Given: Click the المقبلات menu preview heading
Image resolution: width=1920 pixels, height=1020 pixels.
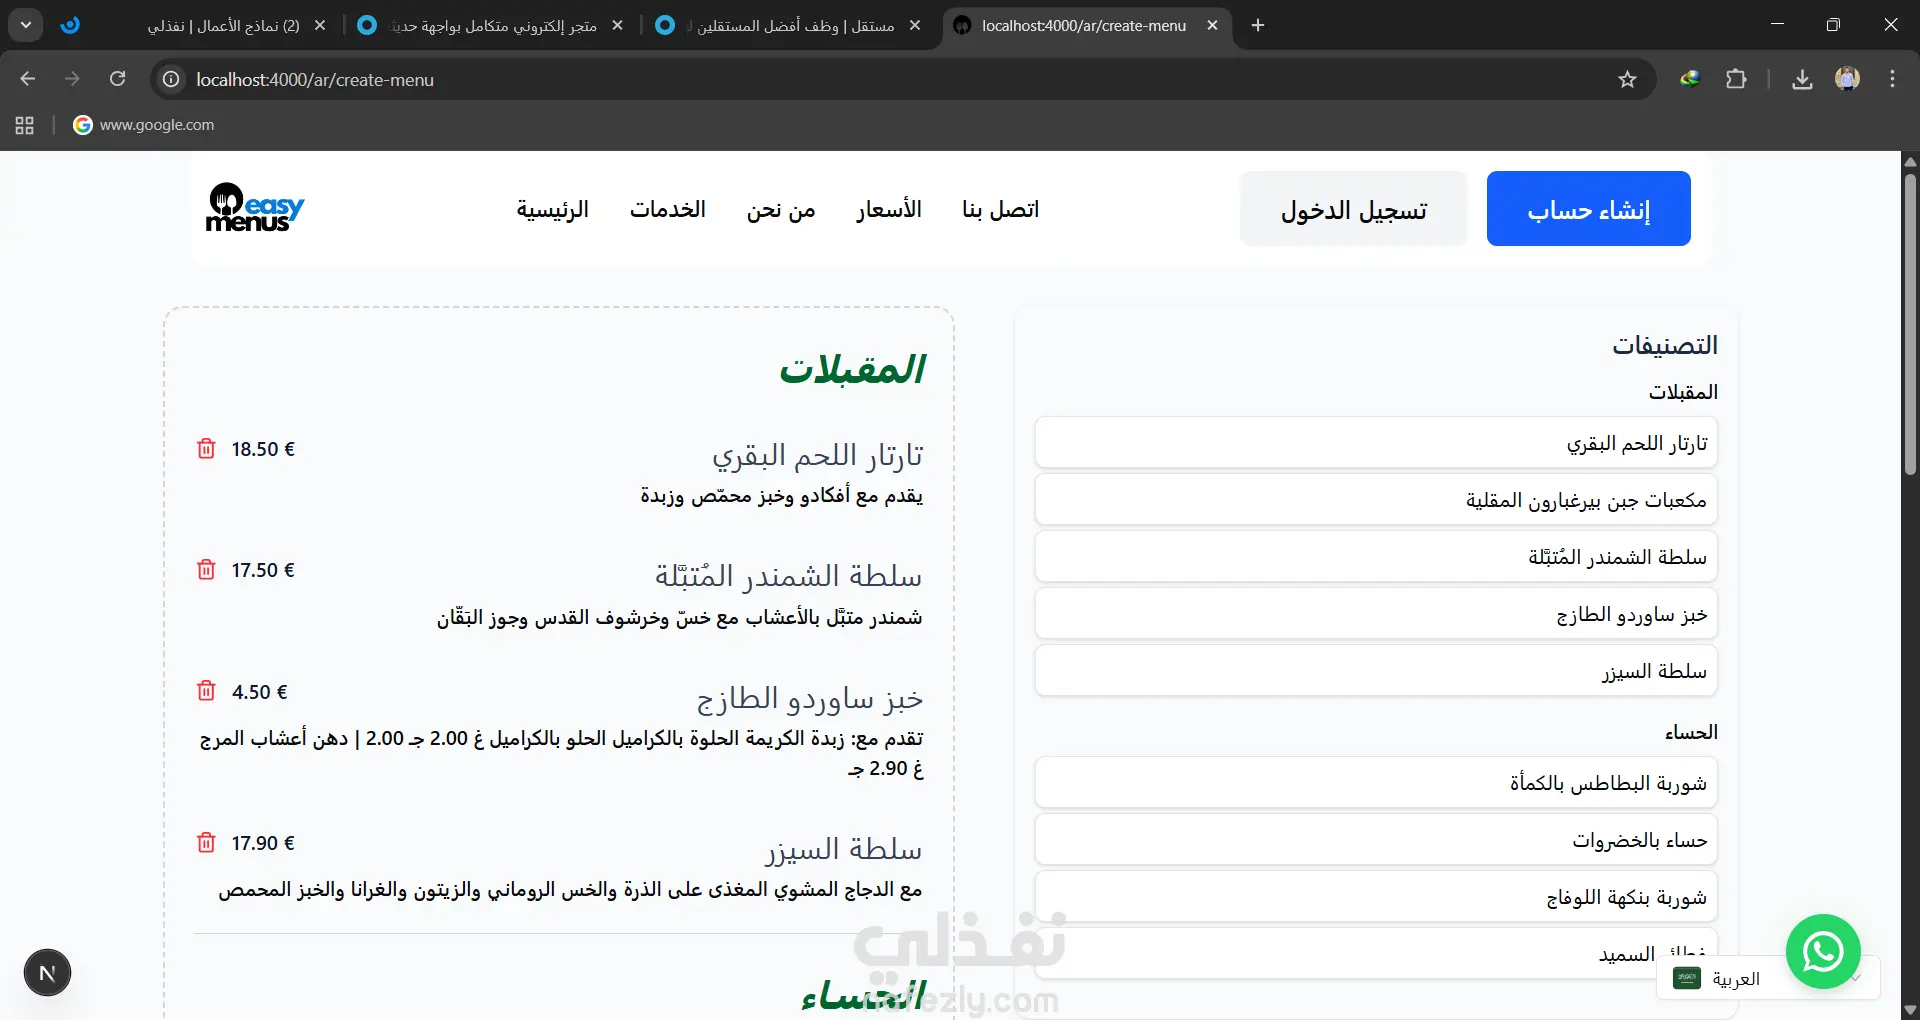Looking at the screenshot, I should click(x=852, y=369).
